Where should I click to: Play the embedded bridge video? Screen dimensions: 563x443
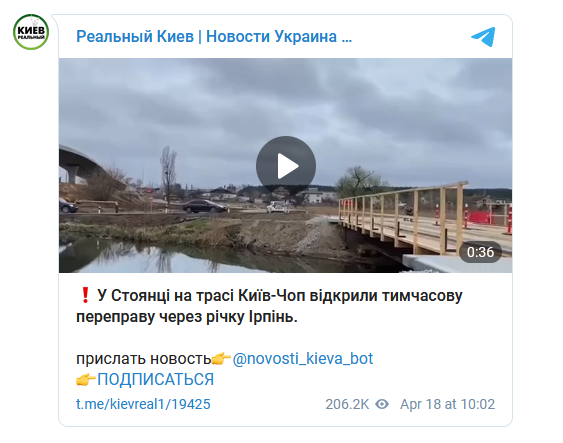click(286, 166)
